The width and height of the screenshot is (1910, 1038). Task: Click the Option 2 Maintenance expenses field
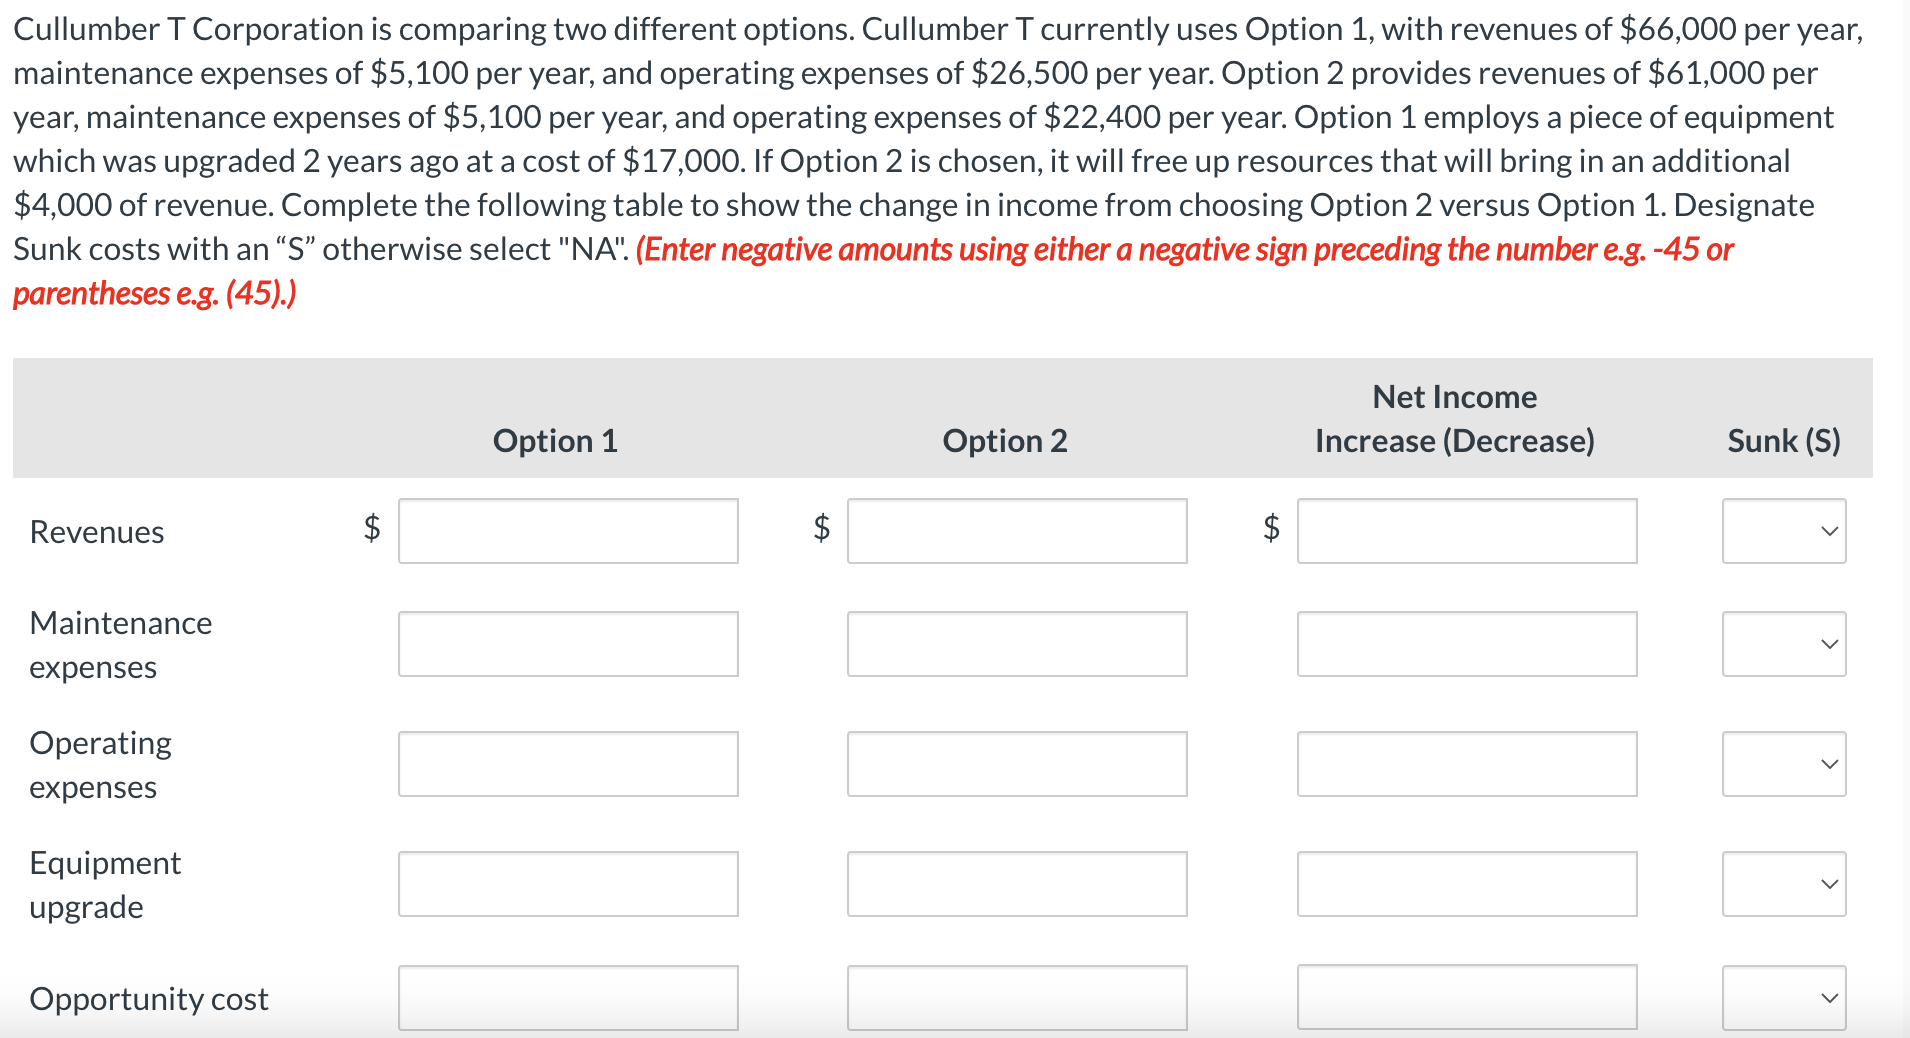pyautogui.click(x=1016, y=644)
